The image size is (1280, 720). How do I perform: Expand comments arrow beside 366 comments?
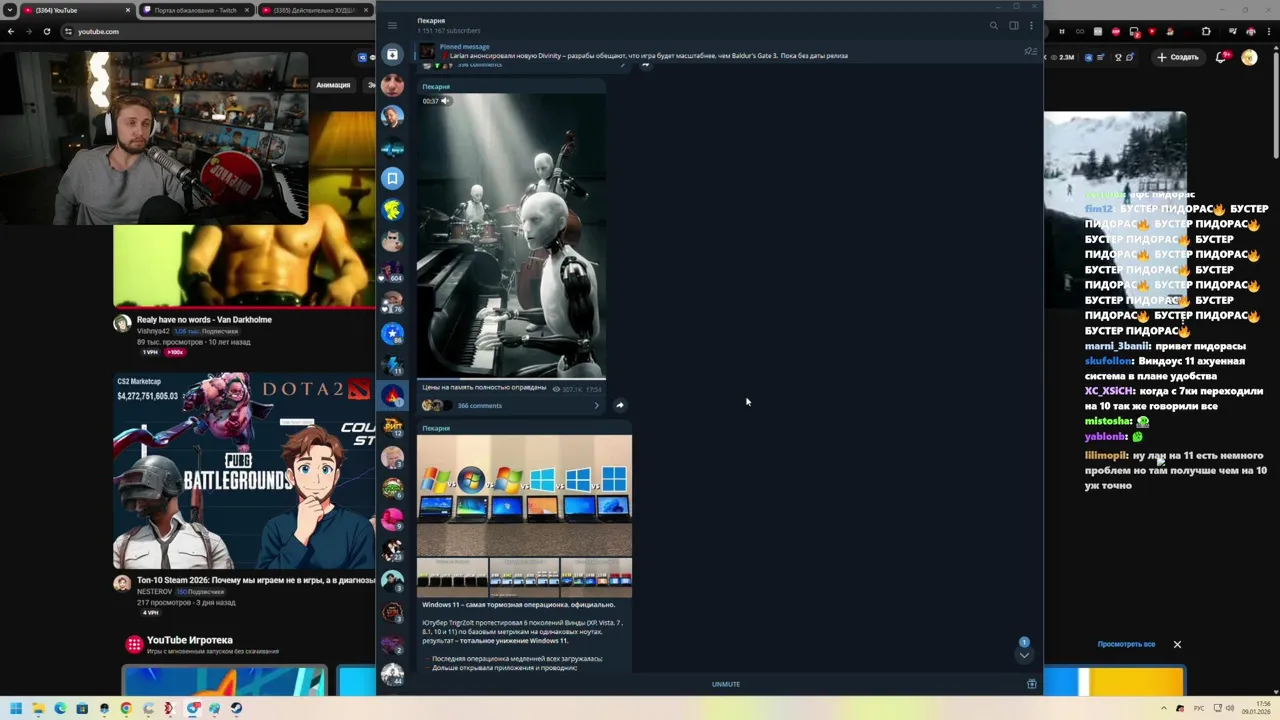pos(596,406)
